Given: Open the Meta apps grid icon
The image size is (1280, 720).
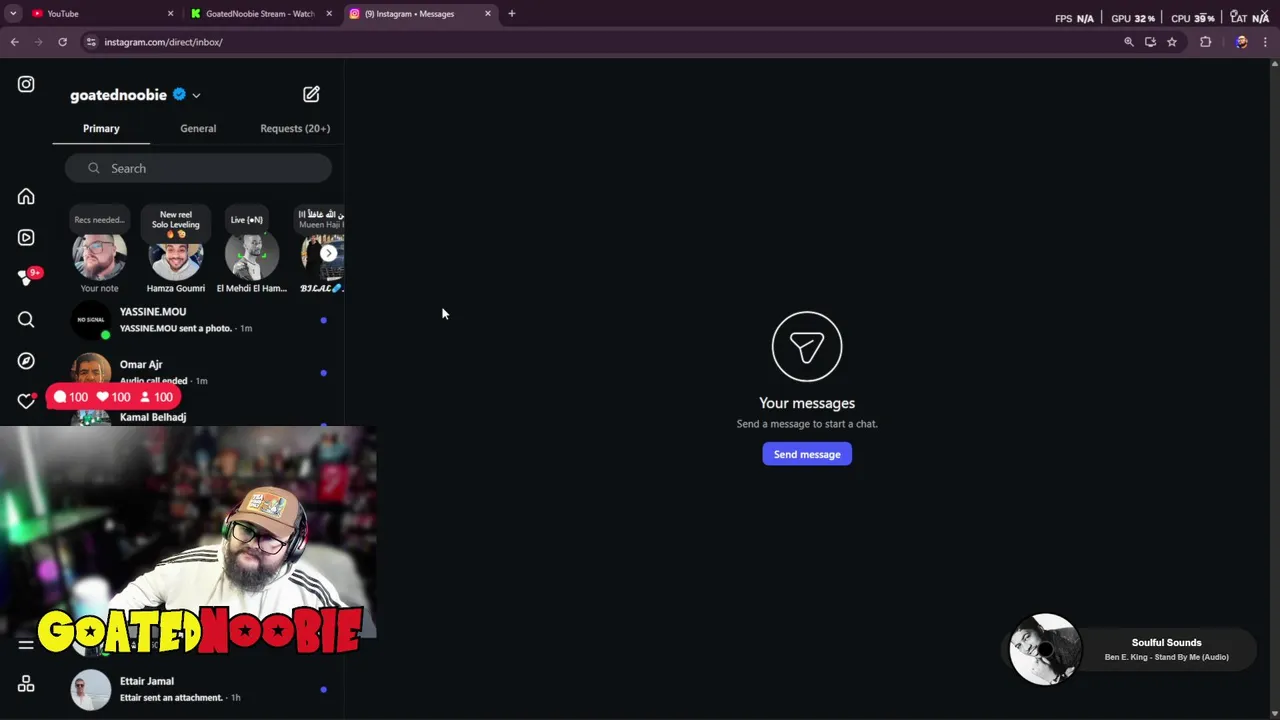Looking at the screenshot, I should point(26,684).
